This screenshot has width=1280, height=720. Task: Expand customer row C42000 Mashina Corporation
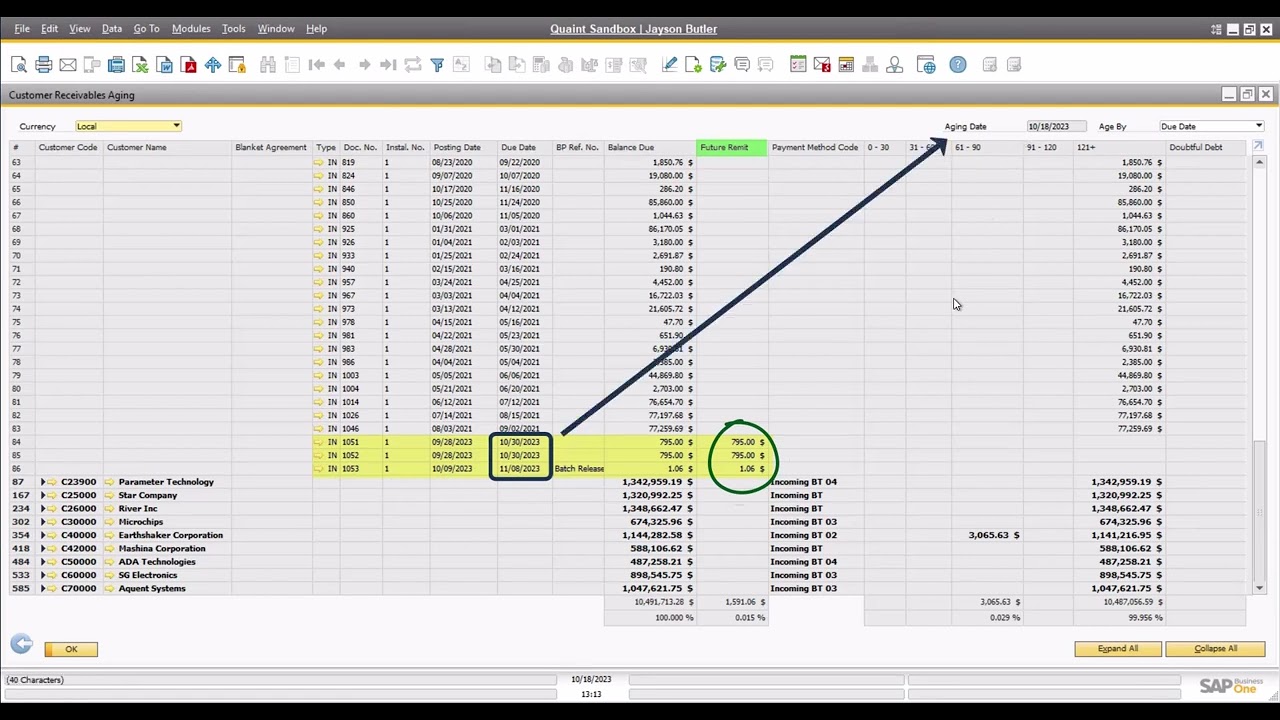coord(43,548)
